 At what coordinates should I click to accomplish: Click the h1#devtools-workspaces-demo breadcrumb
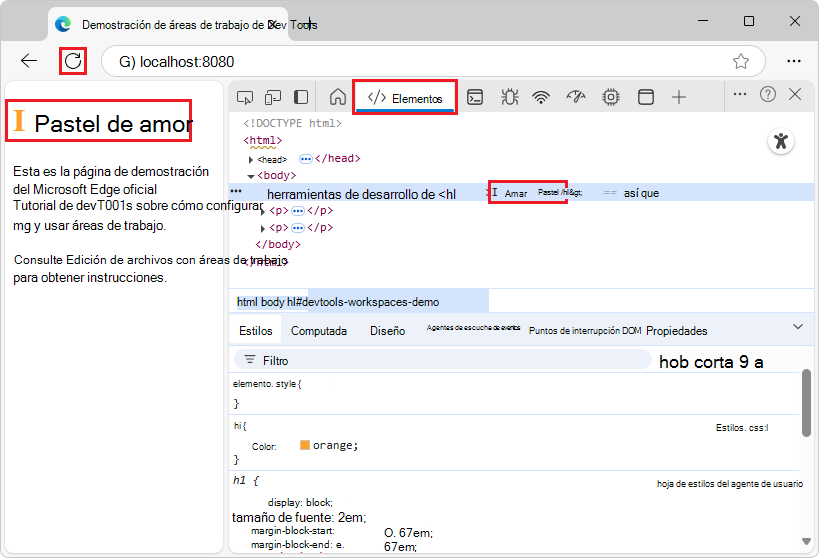coord(363,302)
